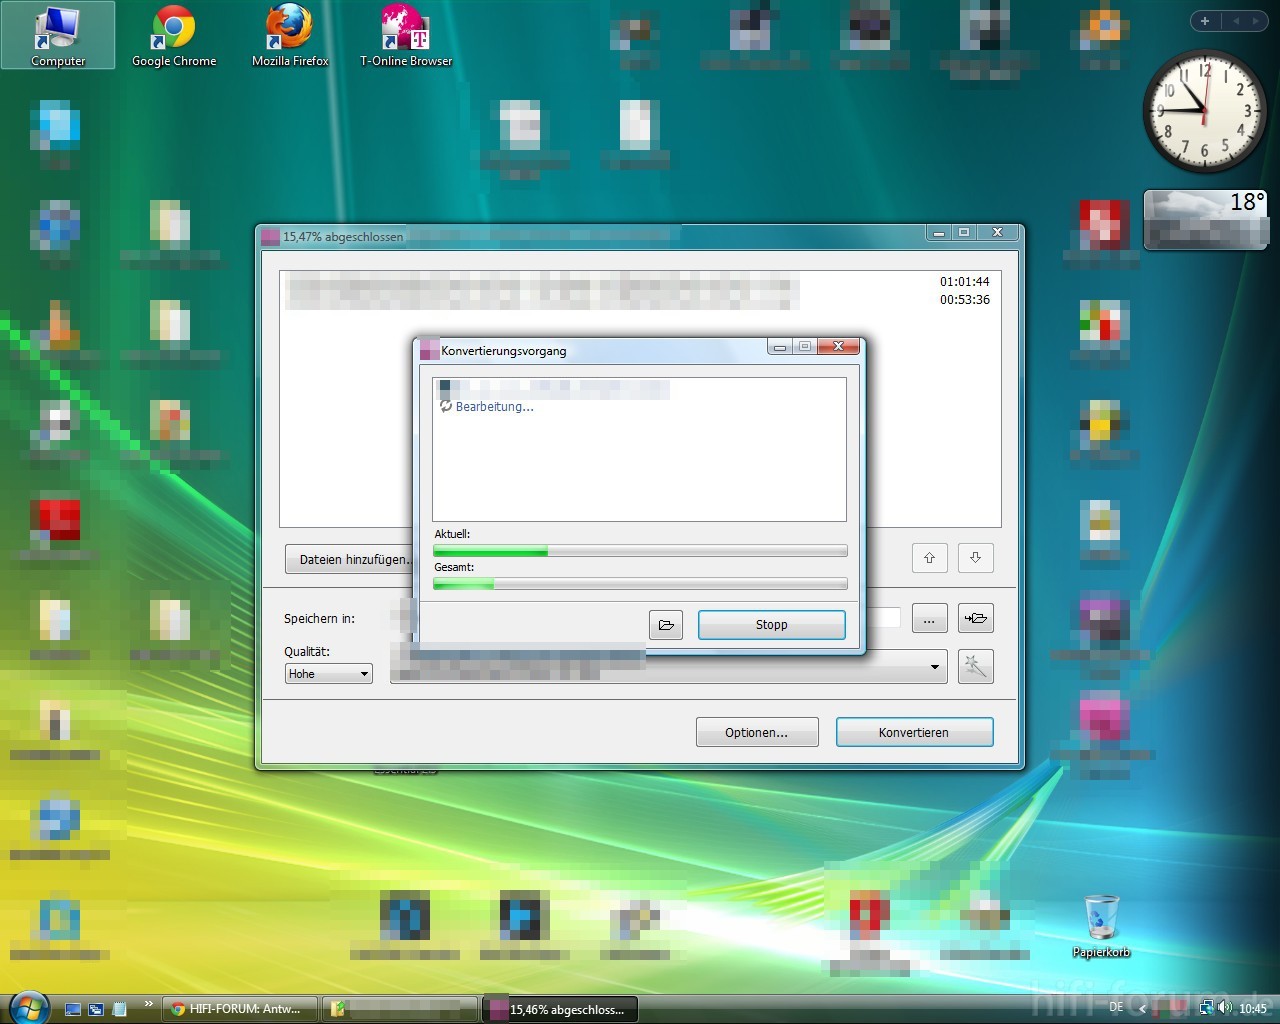Click the Aktuell progress bar
The height and width of the screenshot is (1024, 1280).
(x=640, y=551)
